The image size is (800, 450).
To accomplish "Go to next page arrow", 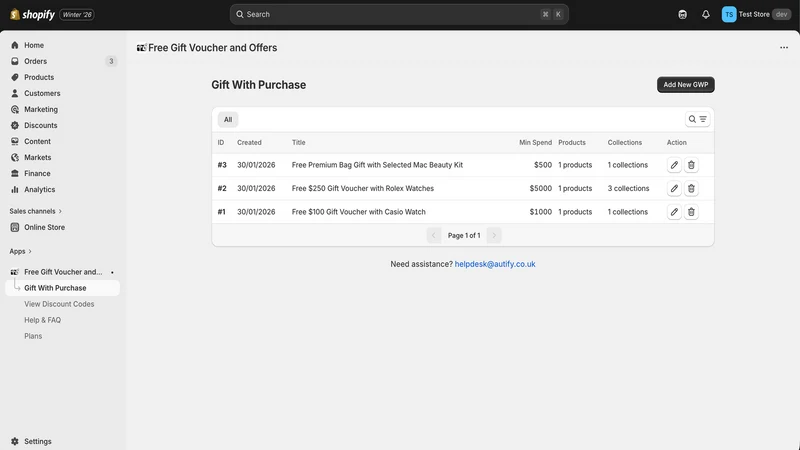I will [494, 235].
